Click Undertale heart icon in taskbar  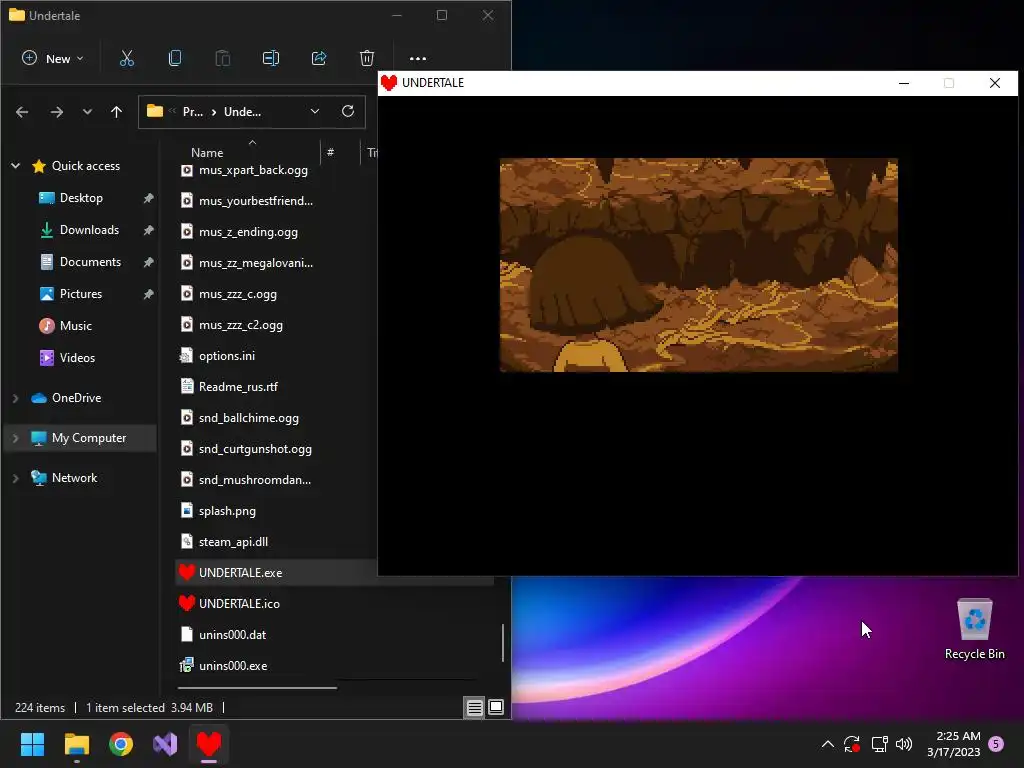(209, 744)
